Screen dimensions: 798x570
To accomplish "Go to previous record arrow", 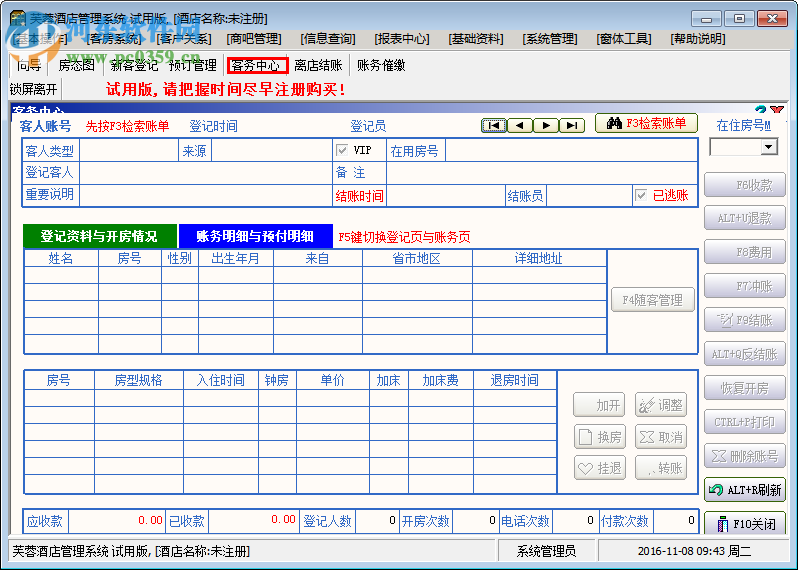I will [520, 125].
